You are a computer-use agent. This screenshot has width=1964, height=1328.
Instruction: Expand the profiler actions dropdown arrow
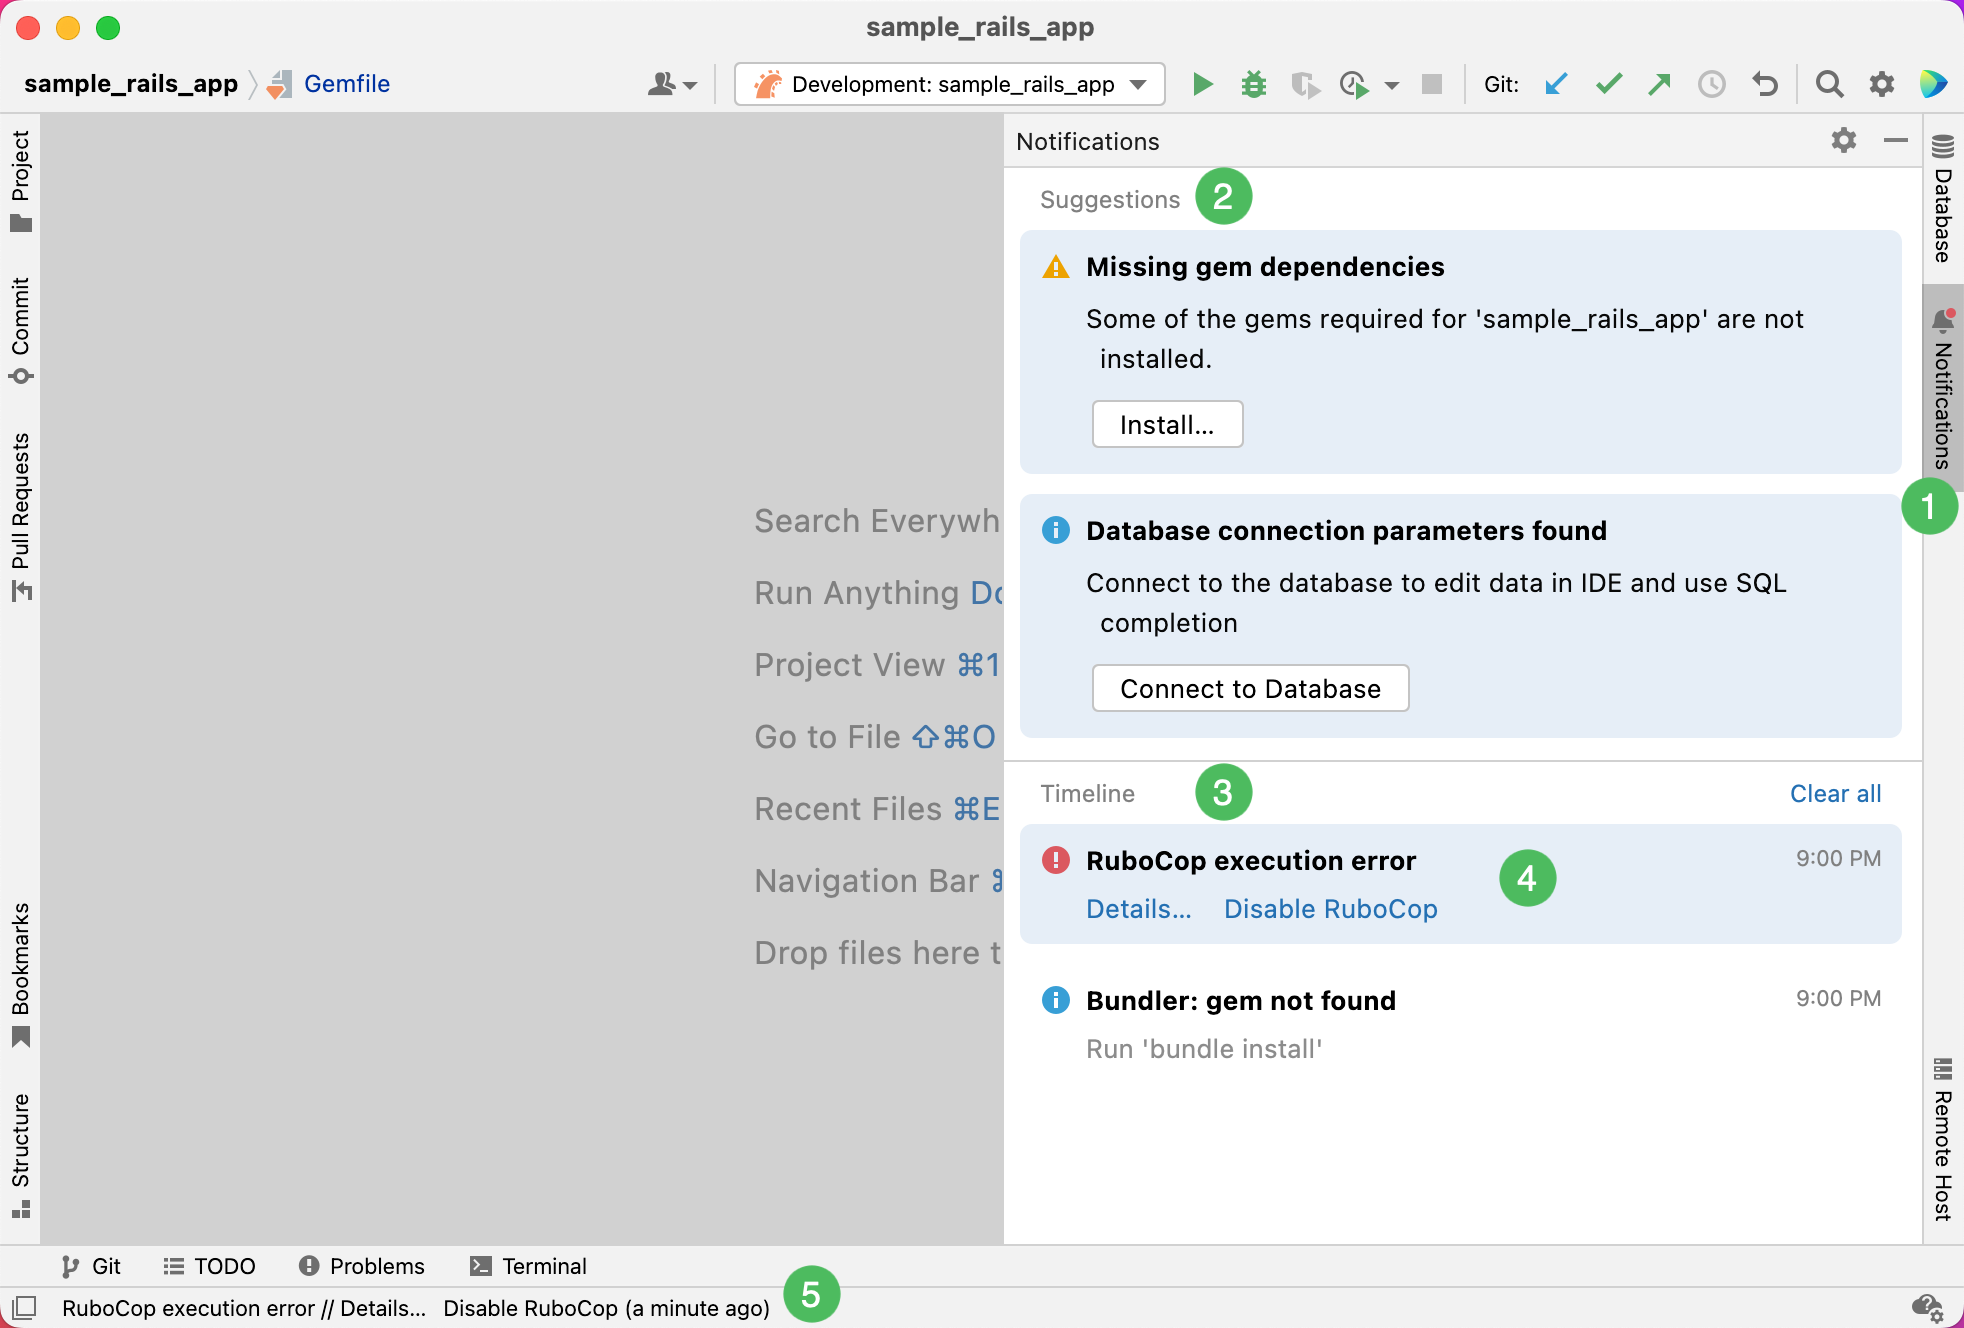click(x=1390, y=84)
